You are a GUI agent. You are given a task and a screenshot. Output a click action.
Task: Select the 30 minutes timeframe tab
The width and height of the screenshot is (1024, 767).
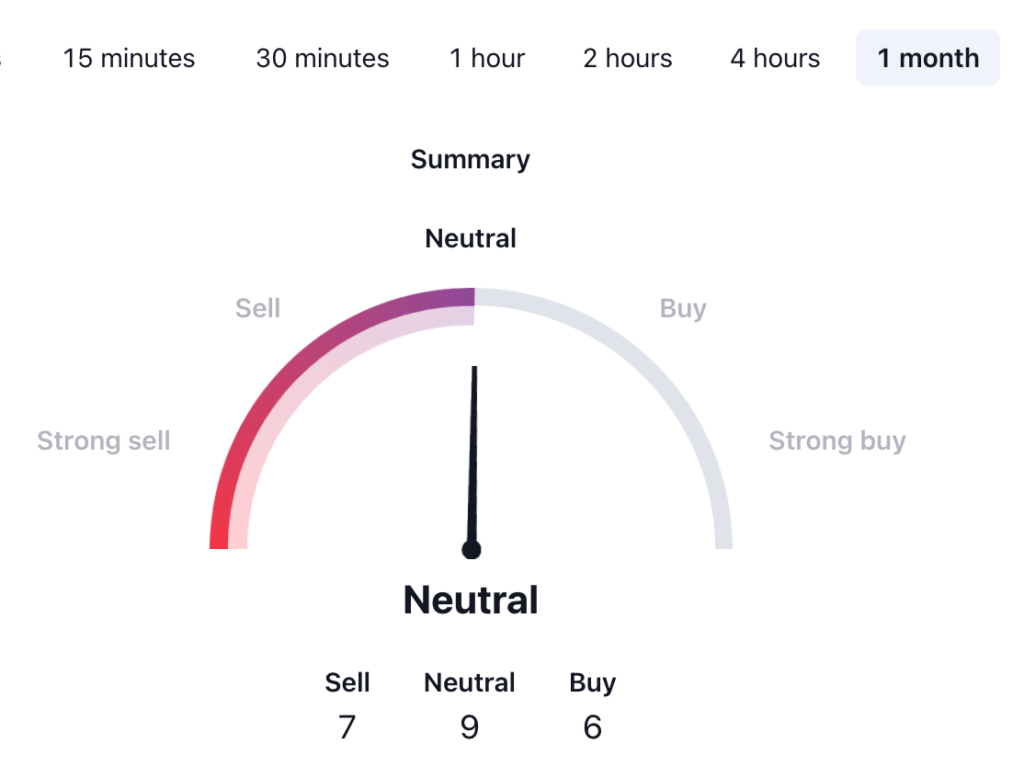[x=322, y=58]
